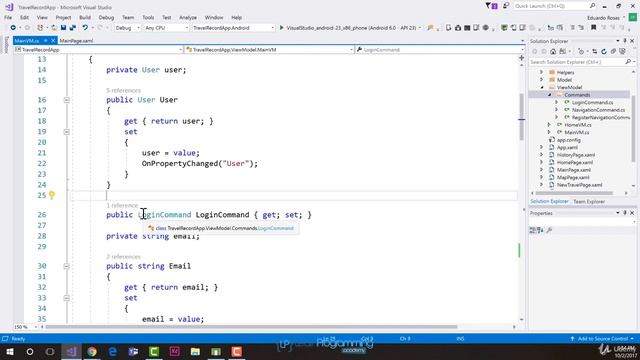This screenshot has width=640, height=360.
Task: Click the Collapse All icon in Solution Explorer
Action: click(x=613, y=52)
